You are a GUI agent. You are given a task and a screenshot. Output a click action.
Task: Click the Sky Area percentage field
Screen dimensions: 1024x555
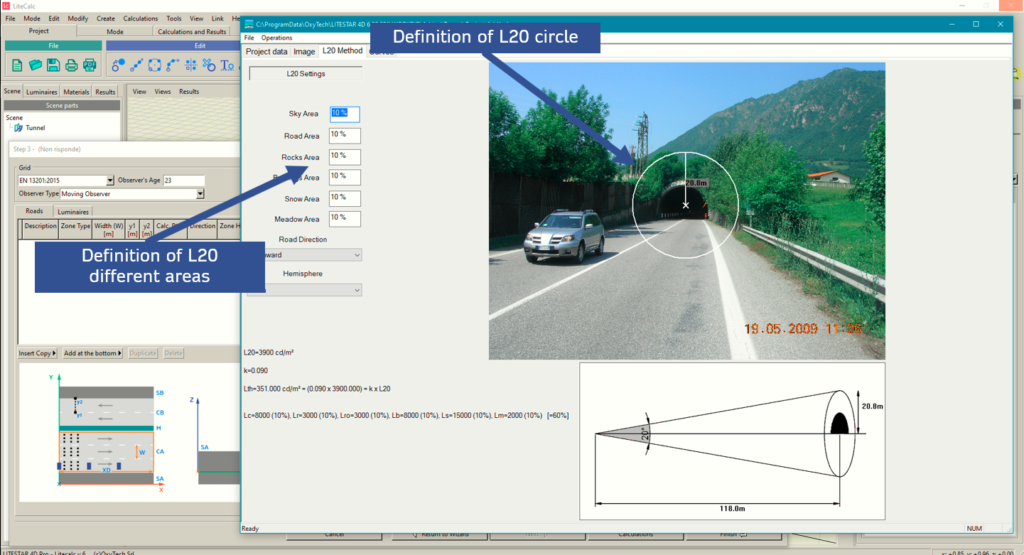click(x=344, y=114)
